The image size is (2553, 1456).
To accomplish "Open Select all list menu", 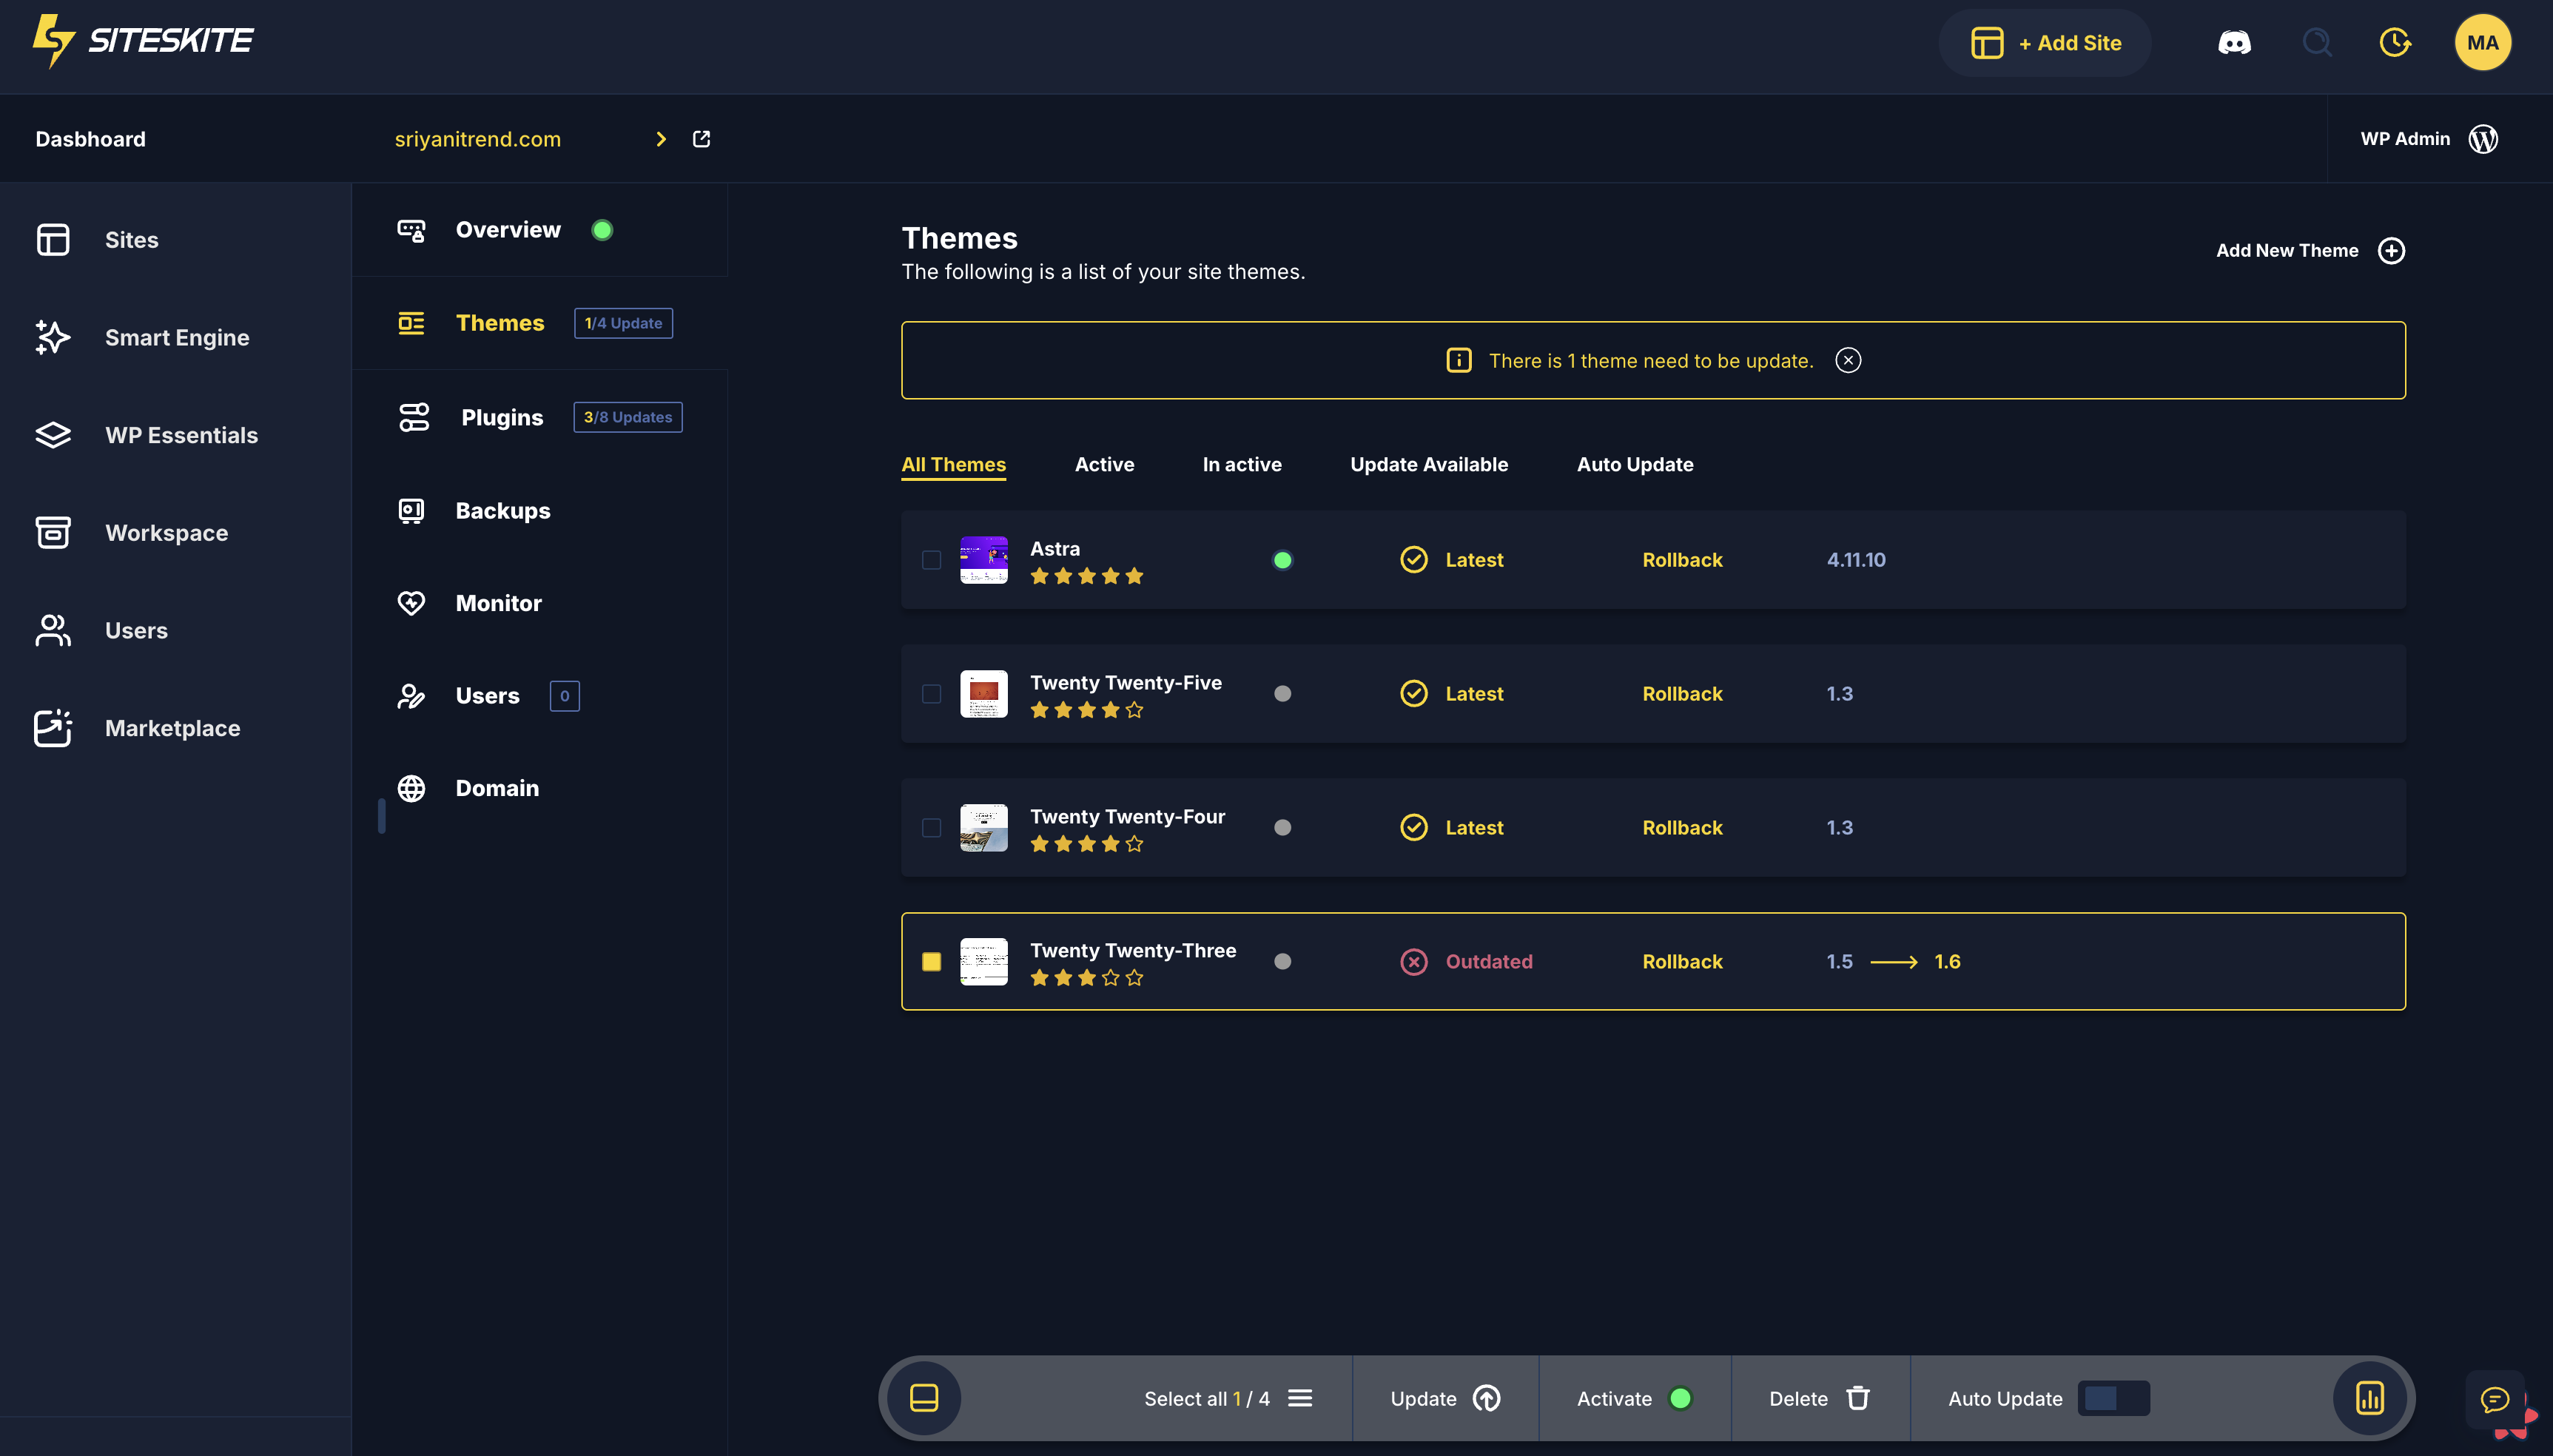I will tap(1299, 1398).
